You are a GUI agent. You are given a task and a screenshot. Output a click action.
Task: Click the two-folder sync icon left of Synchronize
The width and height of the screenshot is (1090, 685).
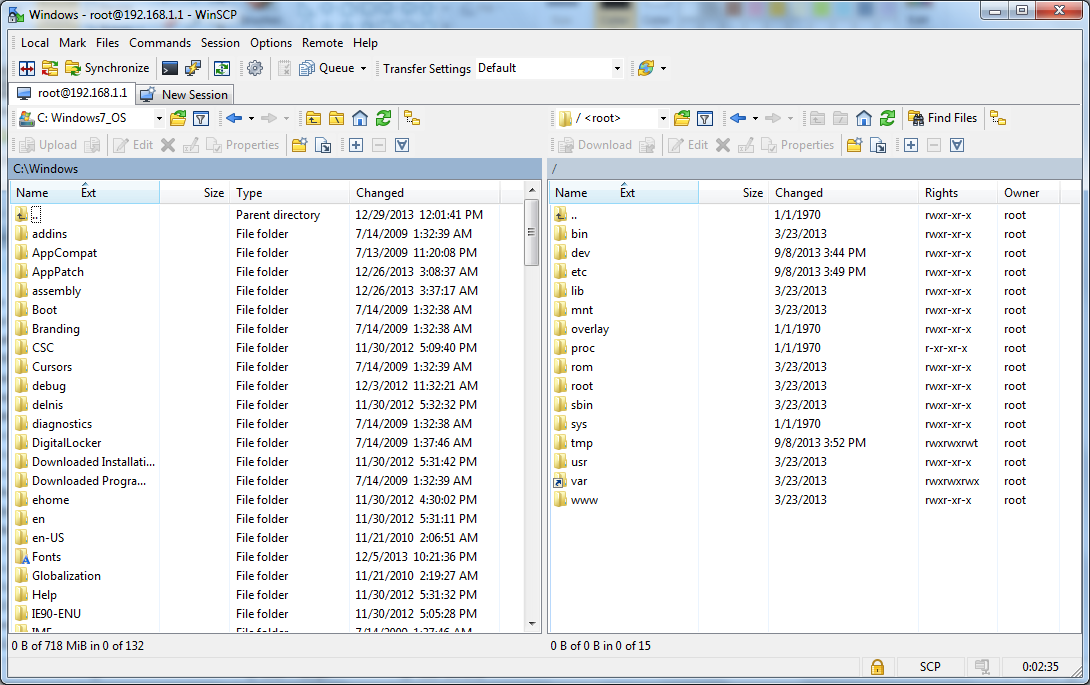pos(49,68)
